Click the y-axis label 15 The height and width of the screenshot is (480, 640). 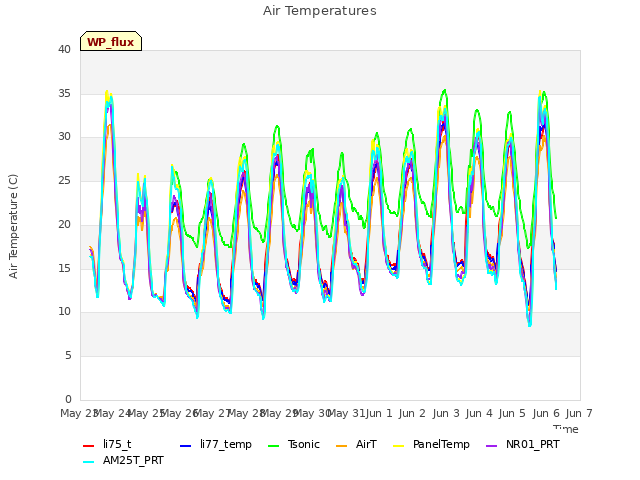click(64, 268)
